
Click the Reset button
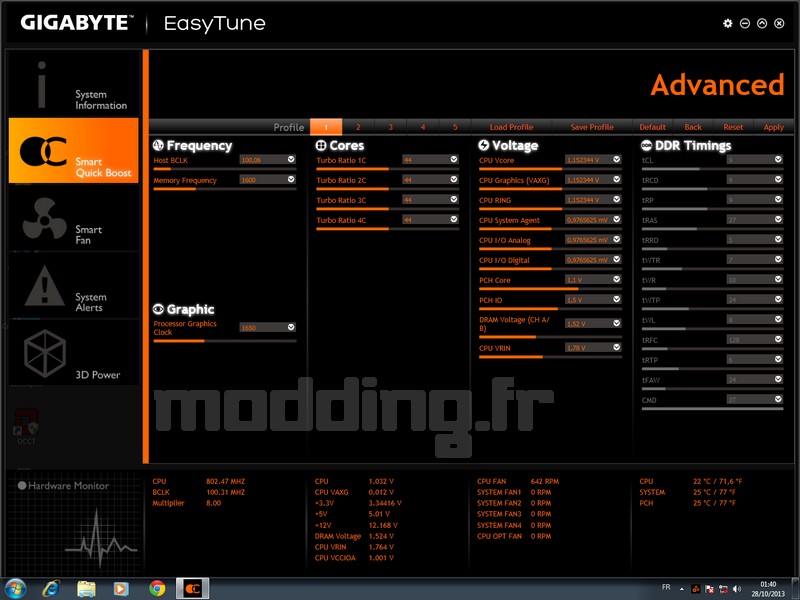(x=733, y=127)
